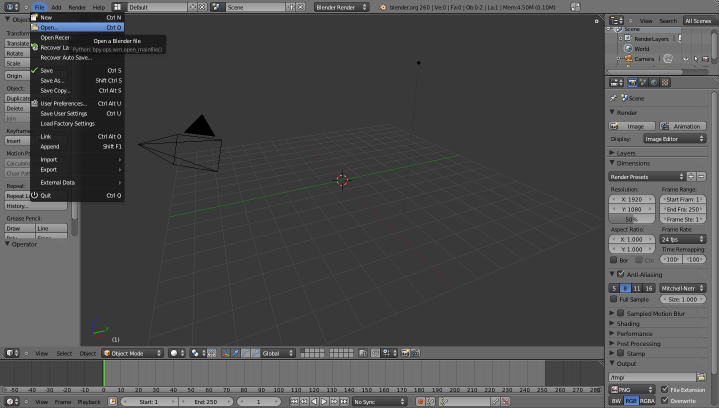Toggle the Camera visibility eye in Outliner
Screen dimensions: 719x408
point(686,59)
